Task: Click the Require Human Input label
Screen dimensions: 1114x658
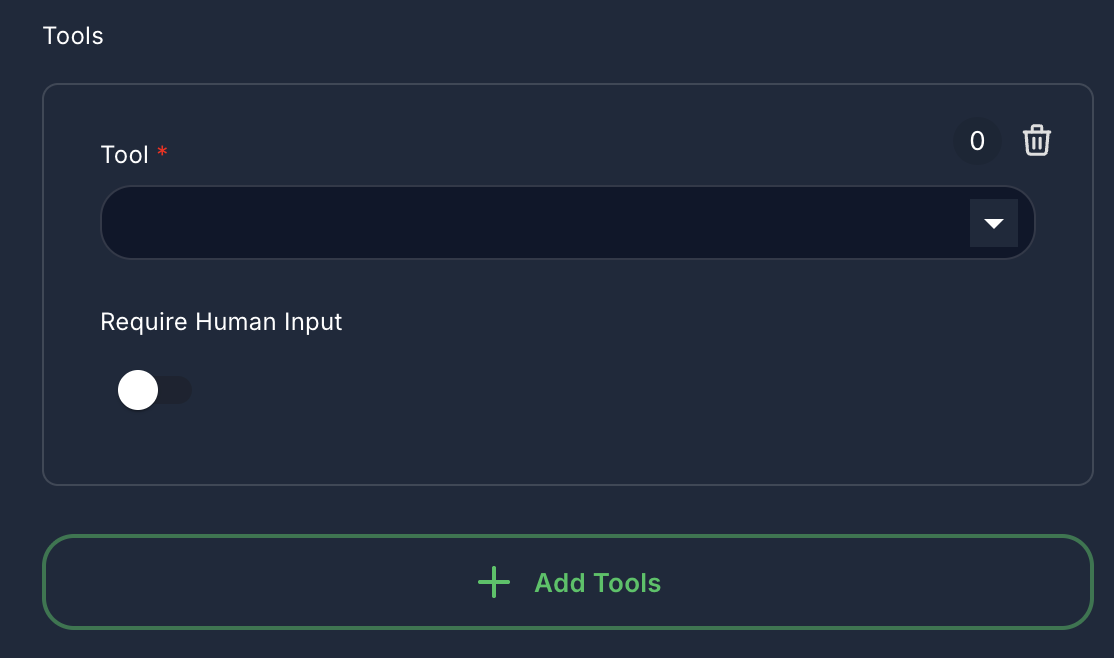Action: coord(221,321)
